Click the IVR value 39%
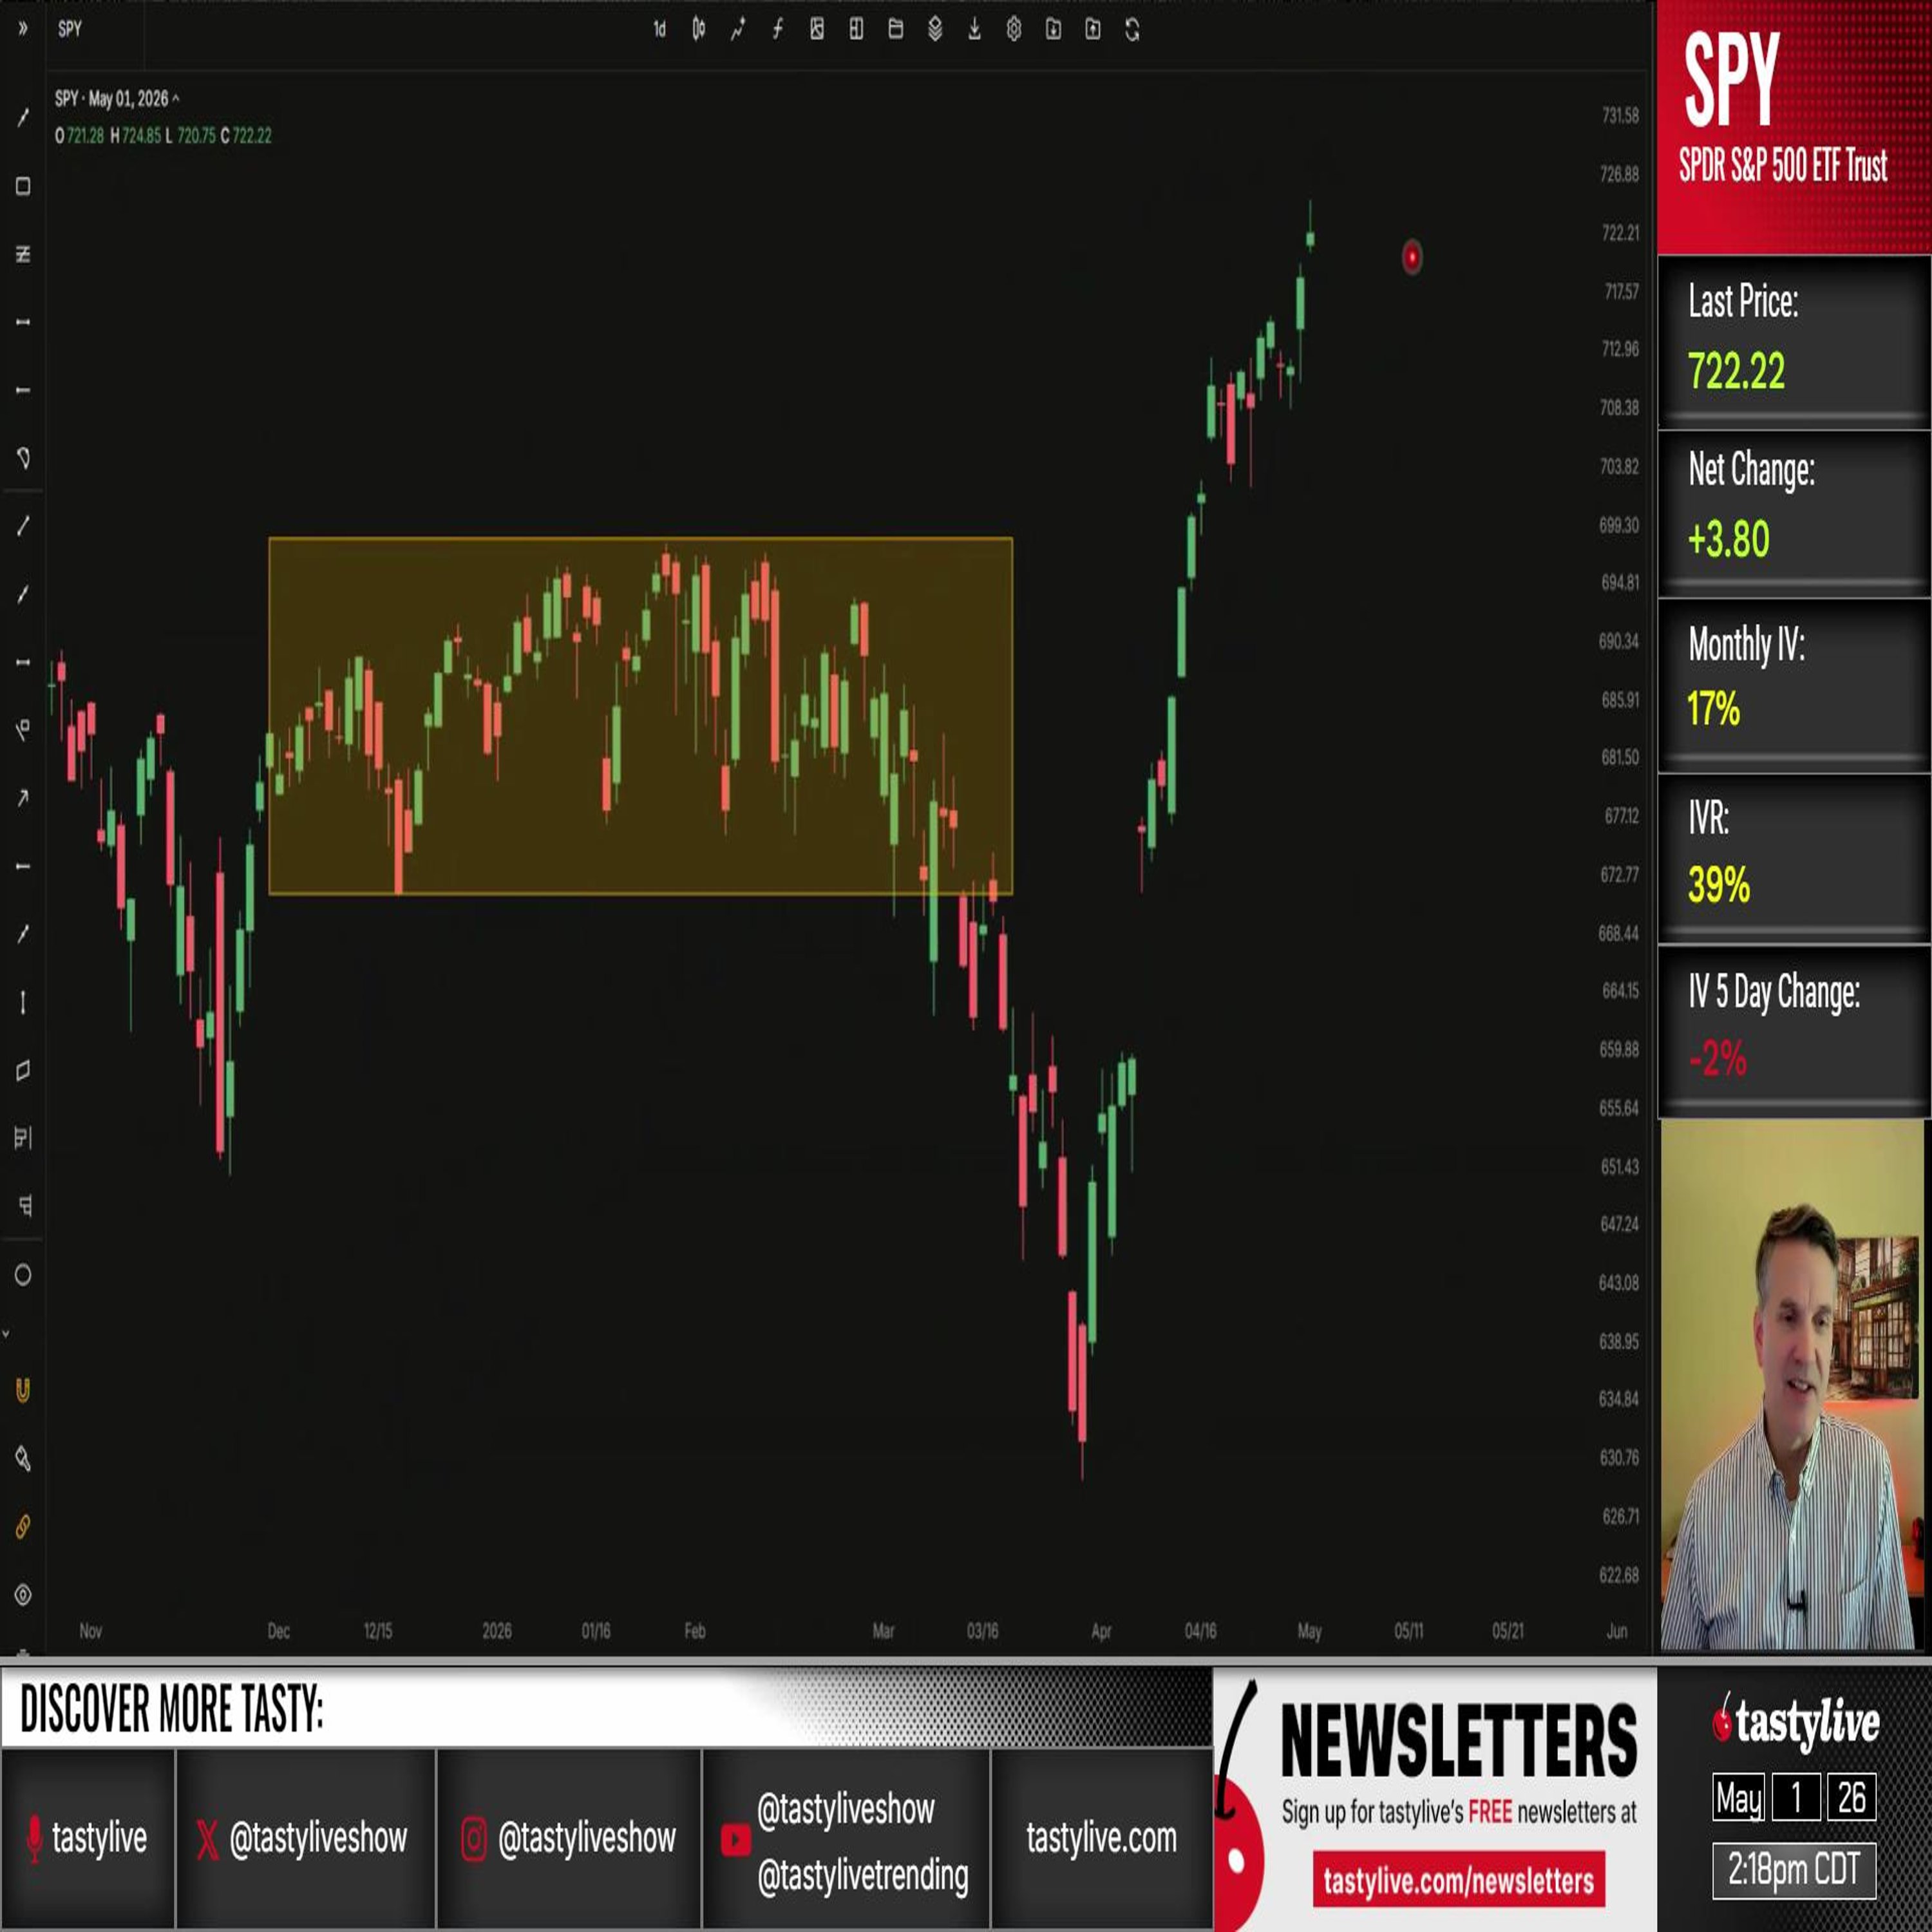Screen dimensions: 1932x1932 point(1718,884)
